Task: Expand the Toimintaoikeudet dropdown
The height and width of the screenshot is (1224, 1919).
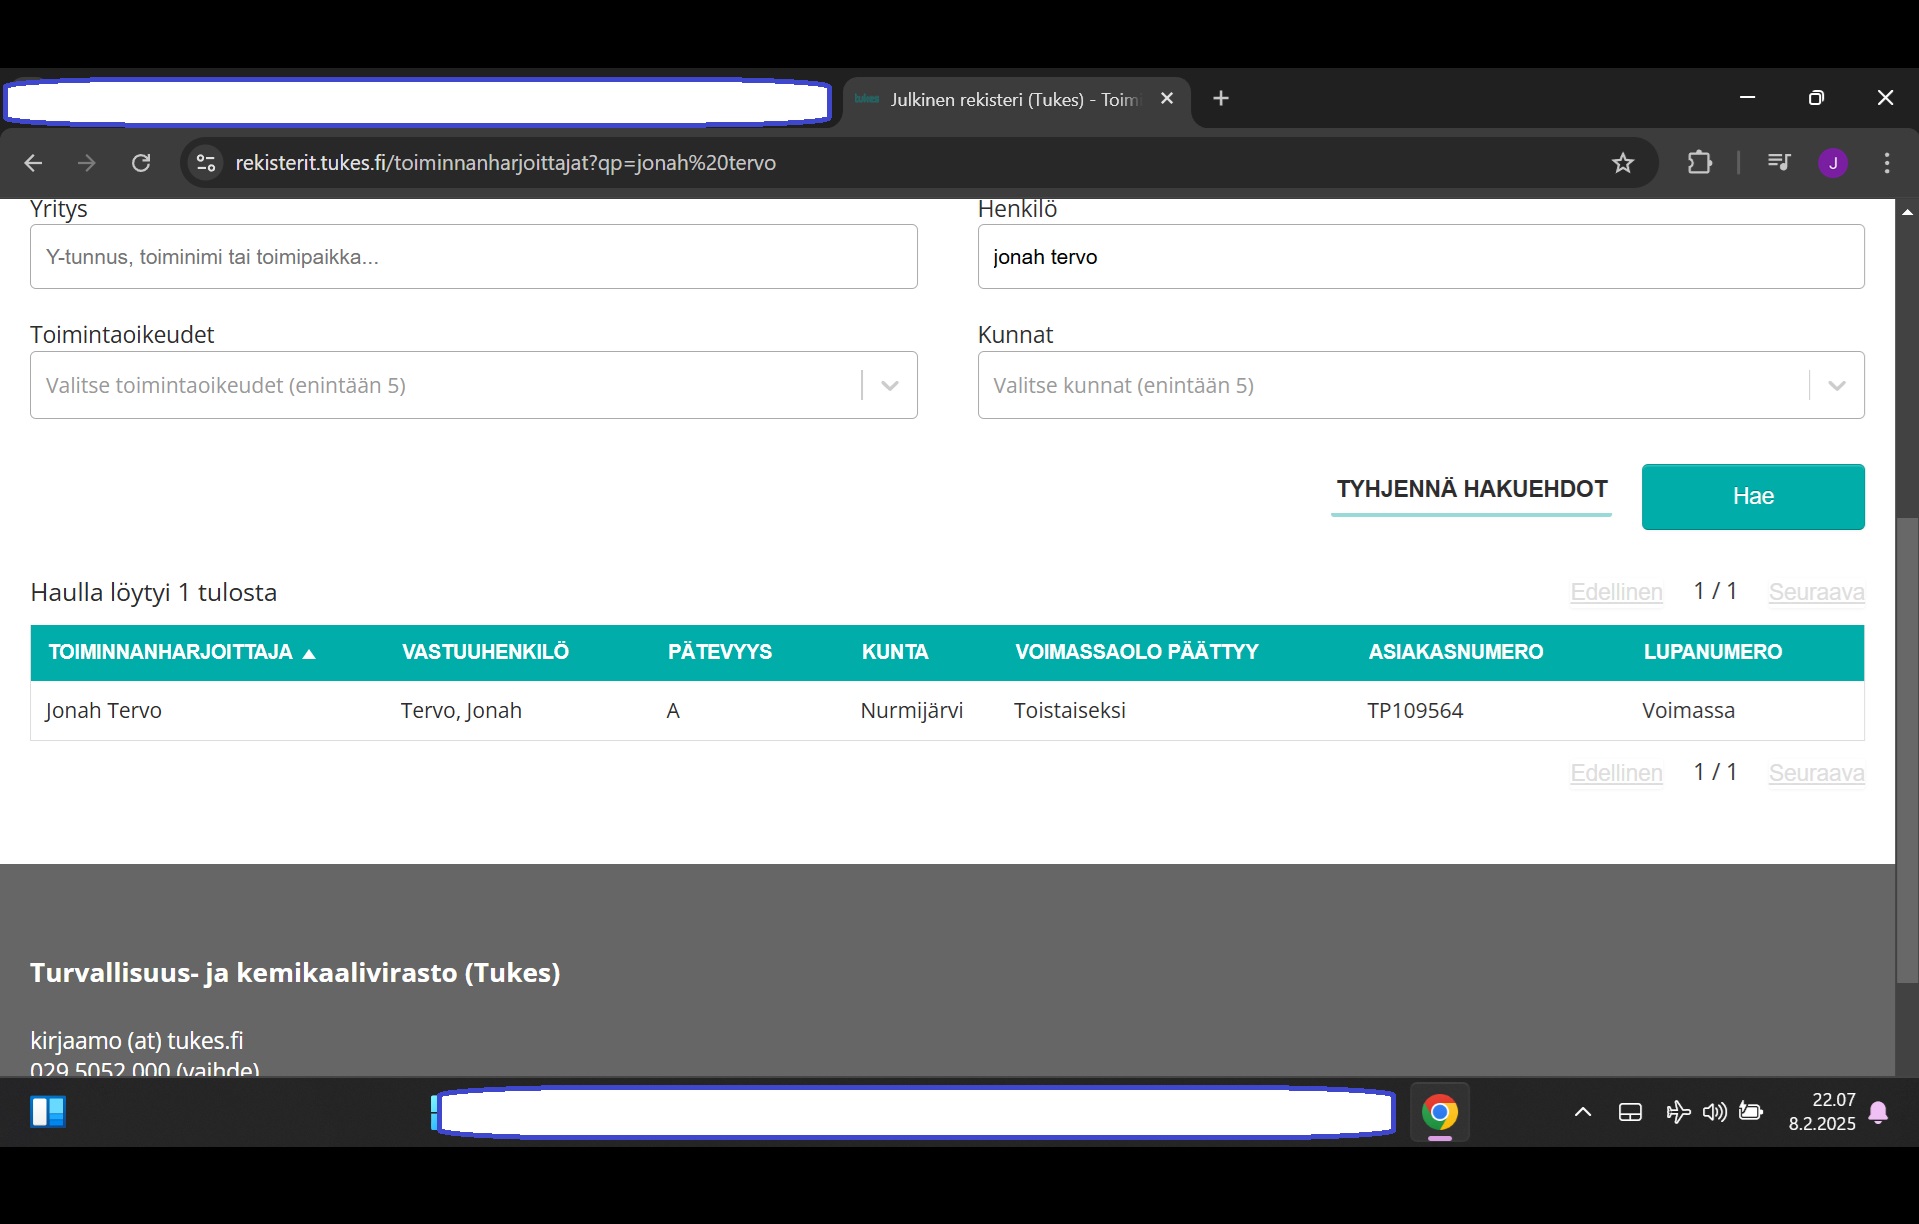Action: tap(889, 385)
